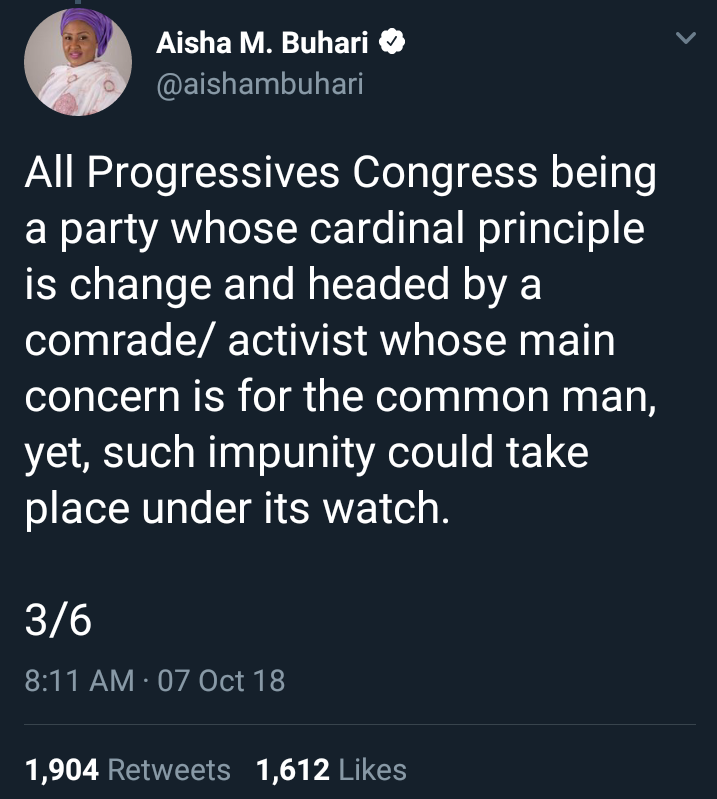This screenshot has height=799, width=717.
Task: Click the blue verified badge icon
Action: 392,42
